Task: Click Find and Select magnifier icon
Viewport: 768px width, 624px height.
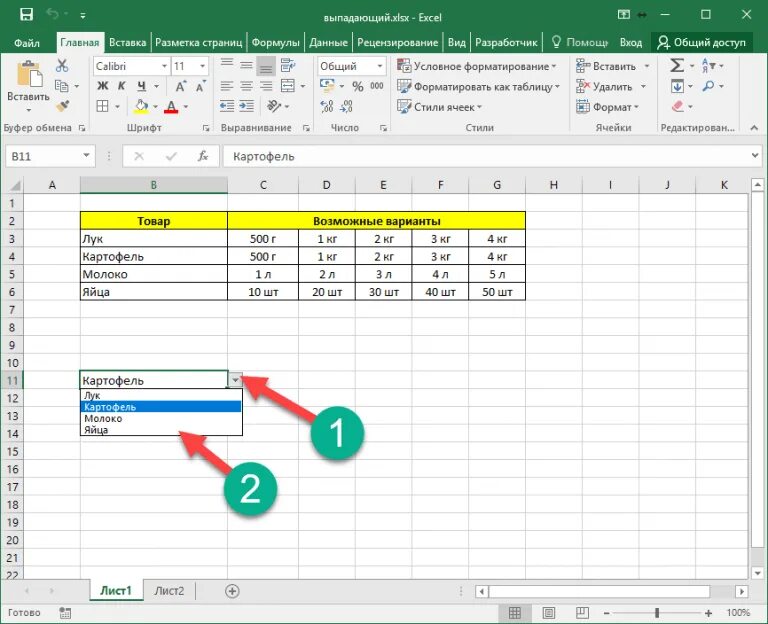Action: 708,86
